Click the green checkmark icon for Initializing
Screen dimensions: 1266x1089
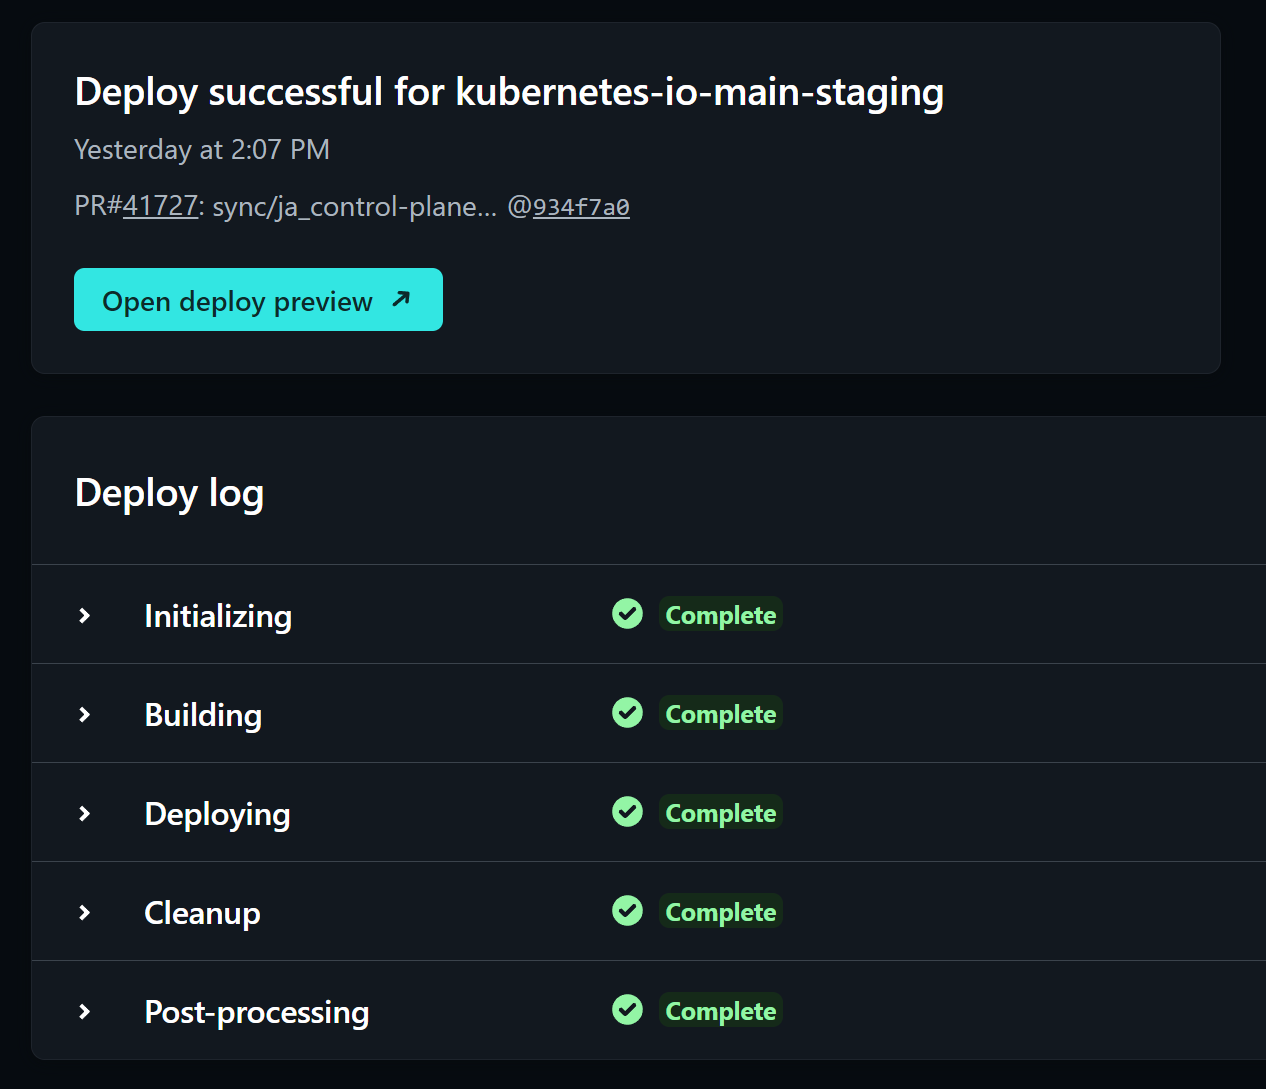(x=627, y=614)
